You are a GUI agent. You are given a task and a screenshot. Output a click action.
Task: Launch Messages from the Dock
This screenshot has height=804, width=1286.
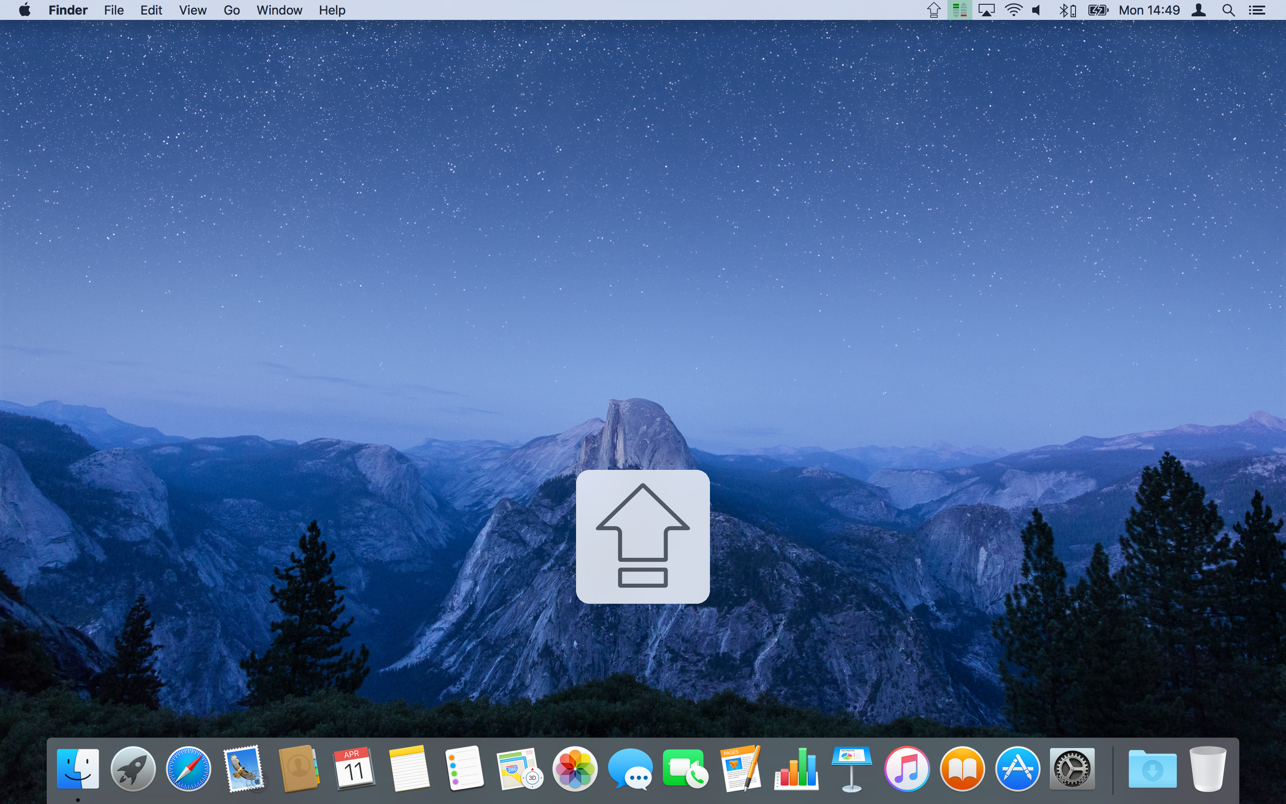pos(630,769)
